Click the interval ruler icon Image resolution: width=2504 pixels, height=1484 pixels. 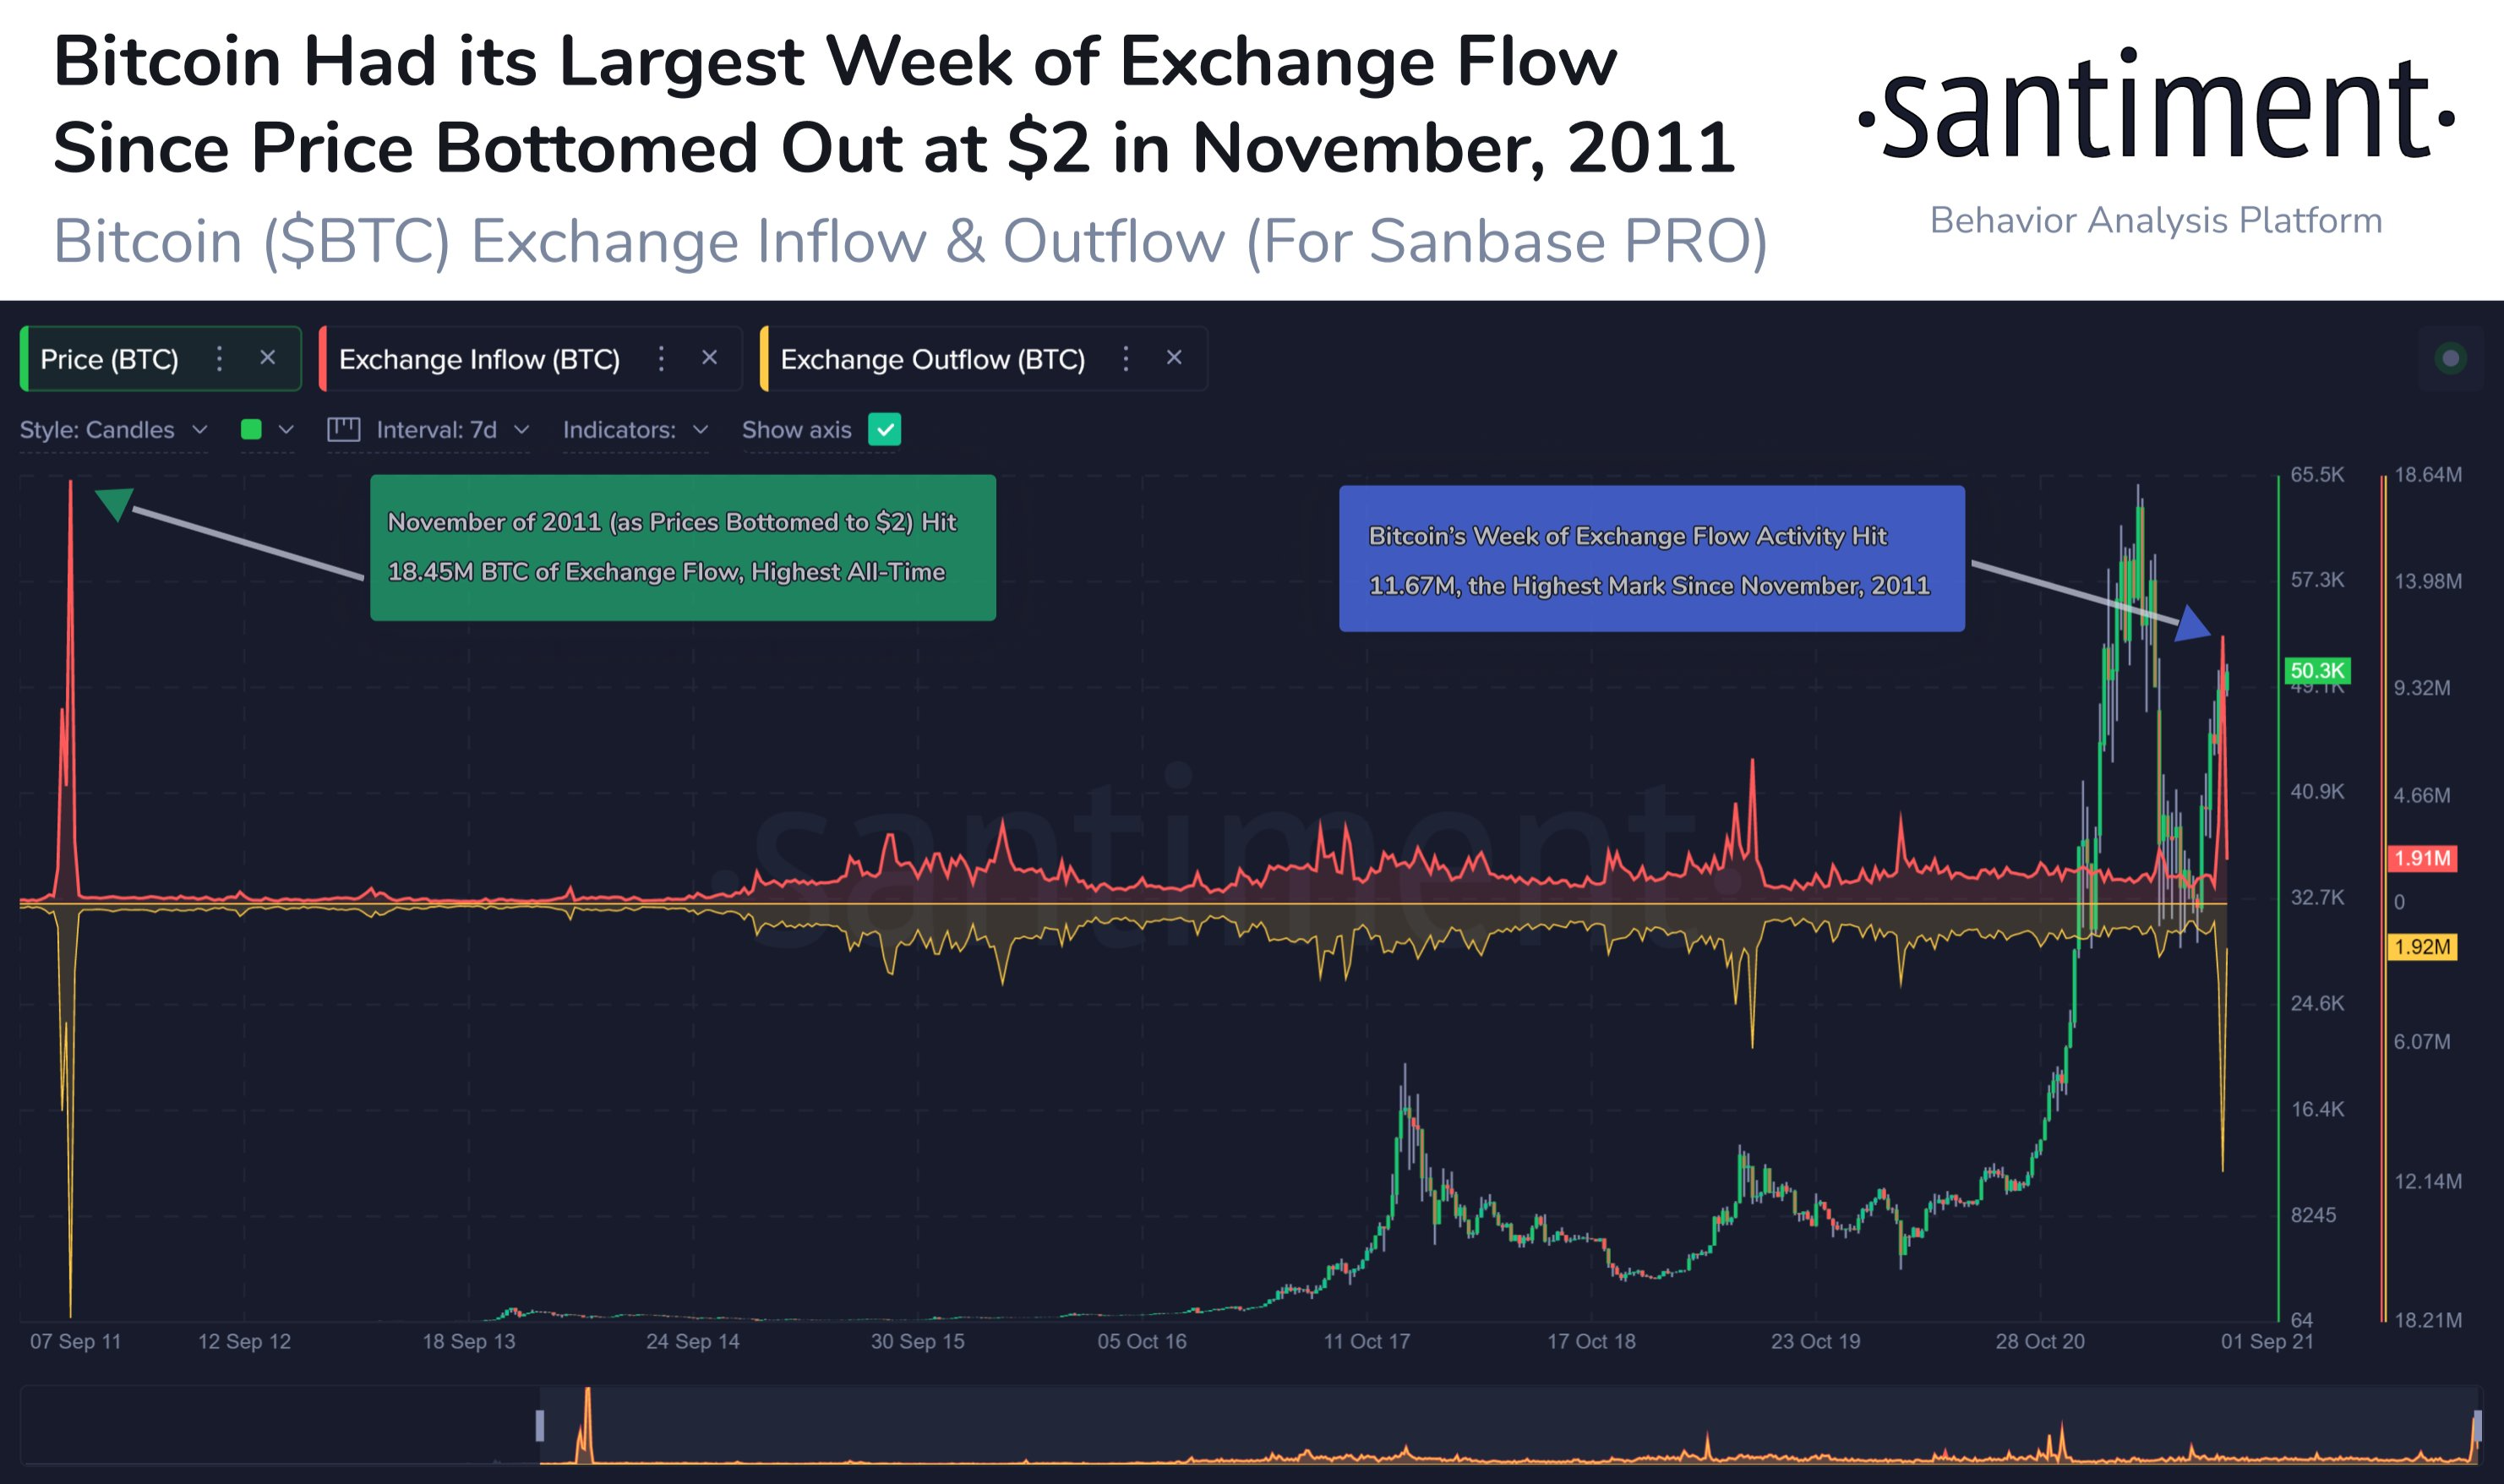point(343,430)
